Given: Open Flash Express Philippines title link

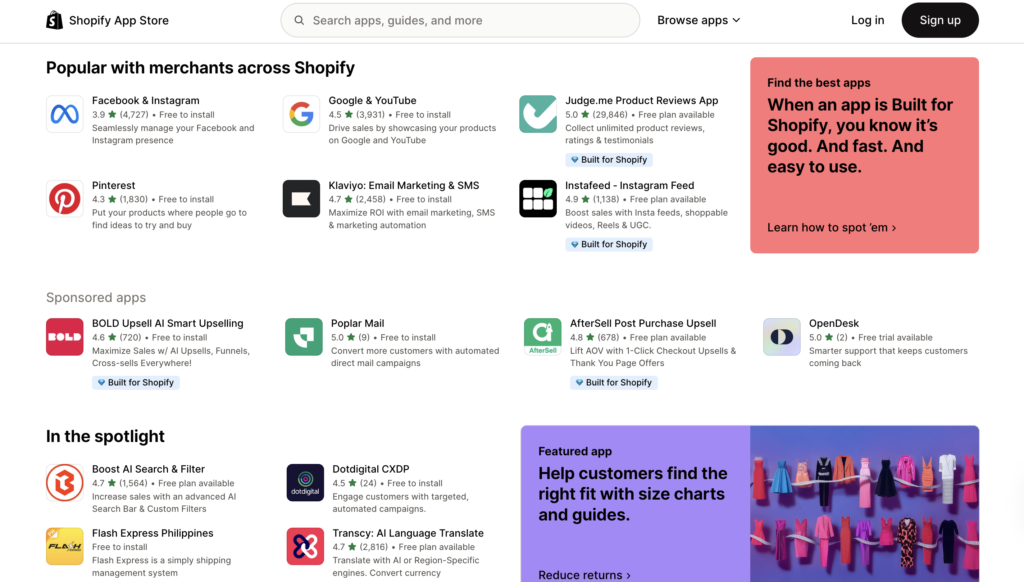Looking at the screenshot, I should click(153, 533).
